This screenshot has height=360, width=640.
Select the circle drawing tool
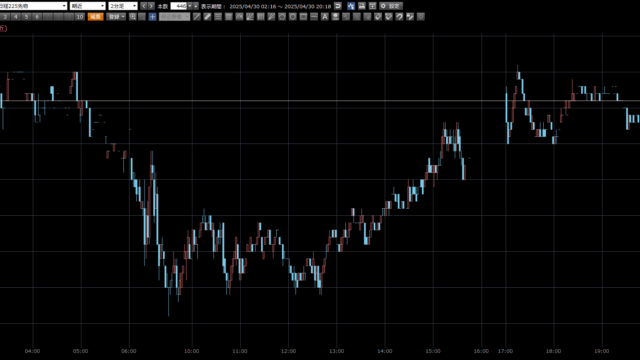(x=282, y=17)
